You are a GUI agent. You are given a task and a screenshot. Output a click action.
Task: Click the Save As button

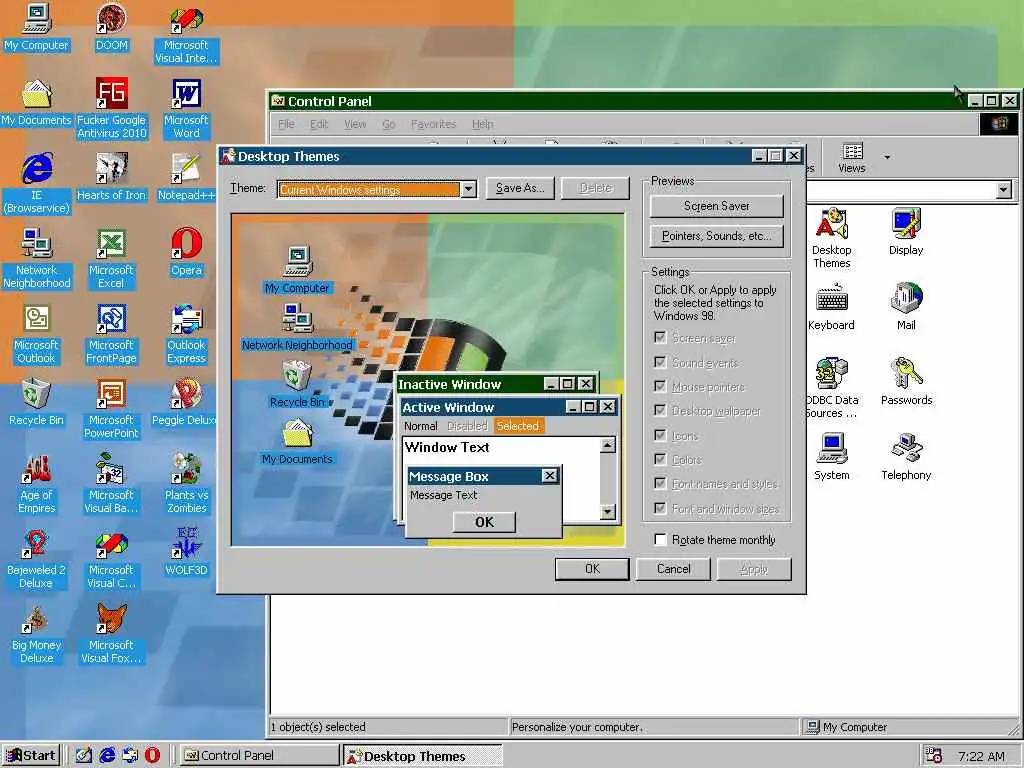[520, 188]
